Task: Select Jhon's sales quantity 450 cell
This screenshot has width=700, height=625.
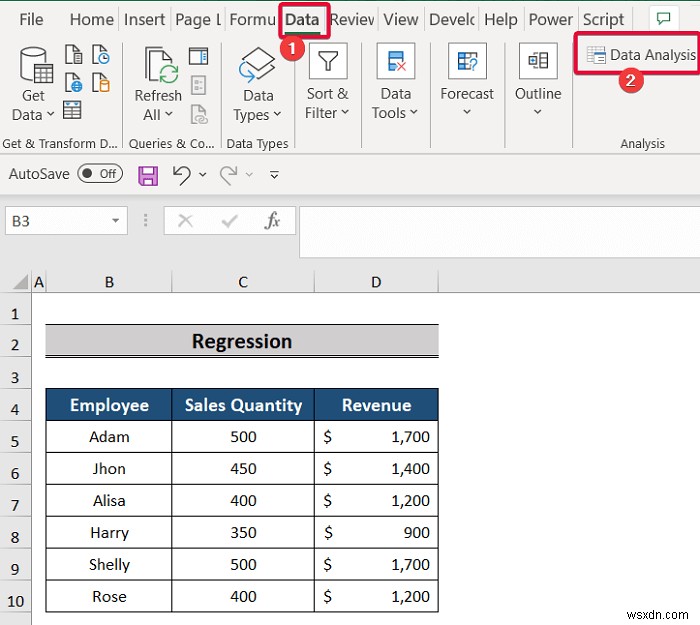Action: [243, 469]
